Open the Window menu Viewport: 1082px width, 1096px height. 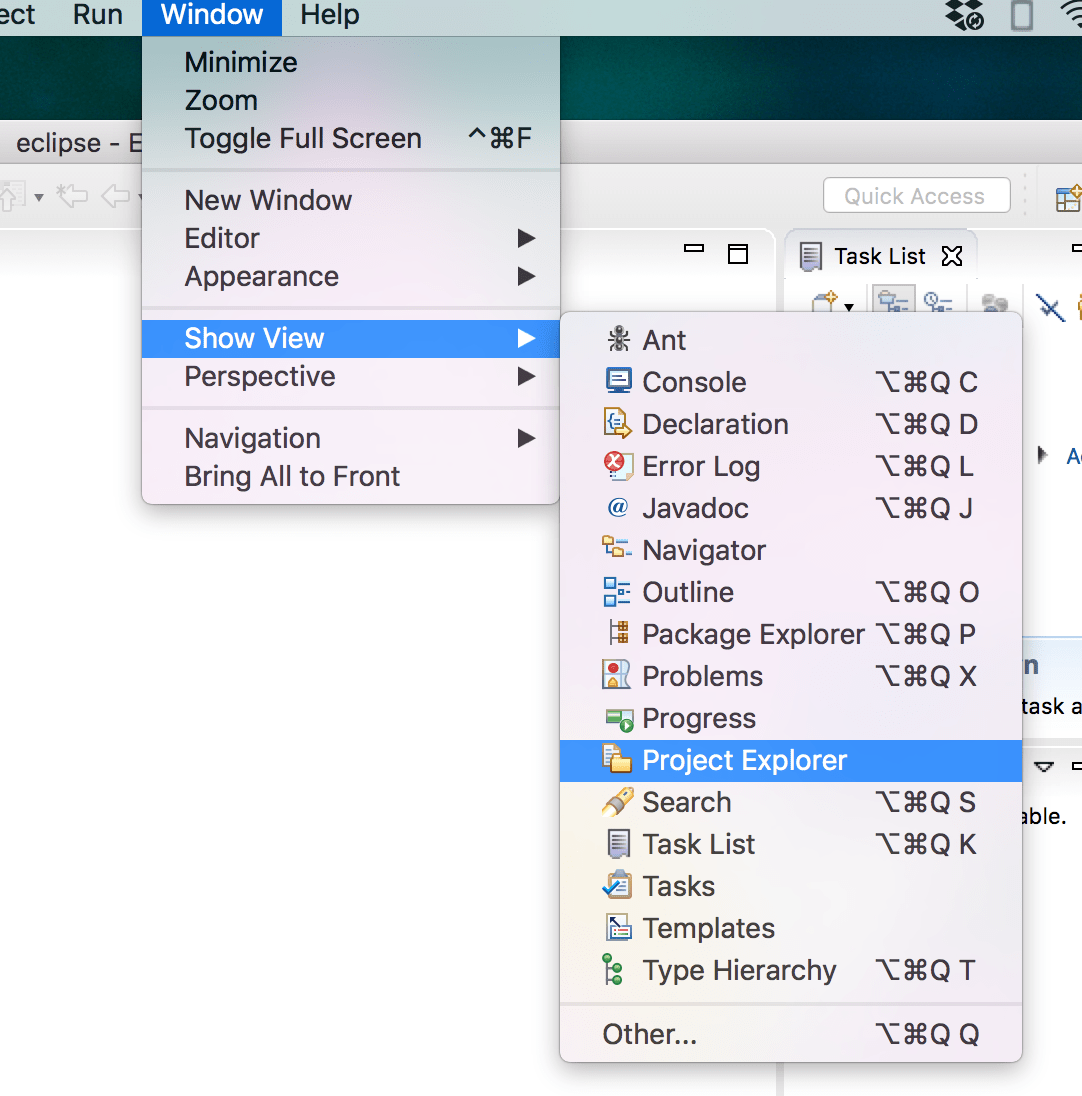[x=212, y=15]
